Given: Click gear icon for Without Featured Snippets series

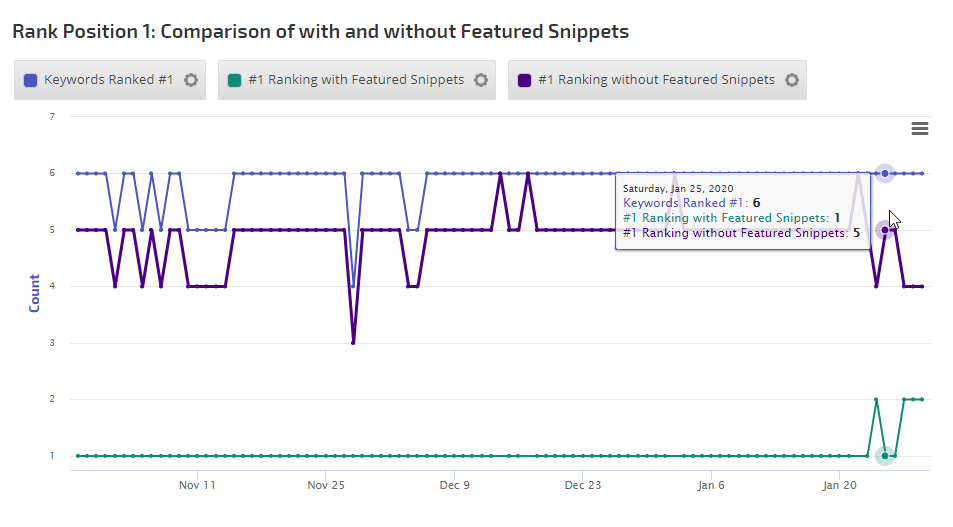Looking at the screenshot, I should point(791,80).
